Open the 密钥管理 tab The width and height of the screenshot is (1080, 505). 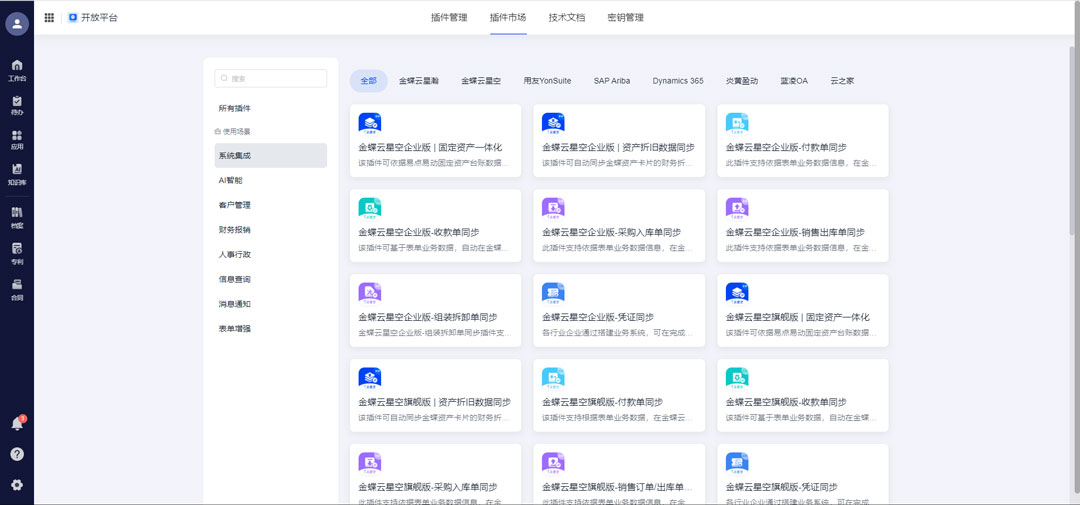[x=626, y=17]
